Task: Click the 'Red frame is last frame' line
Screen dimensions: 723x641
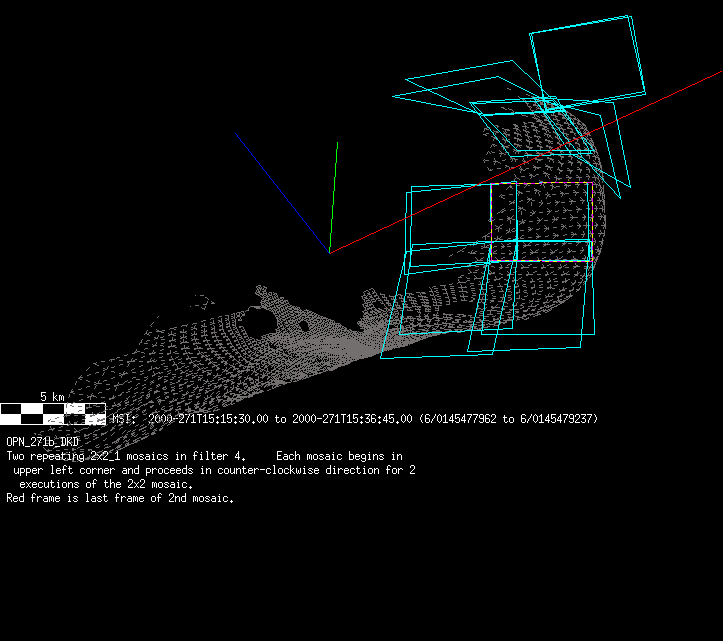Action: (x=120, y=498)
